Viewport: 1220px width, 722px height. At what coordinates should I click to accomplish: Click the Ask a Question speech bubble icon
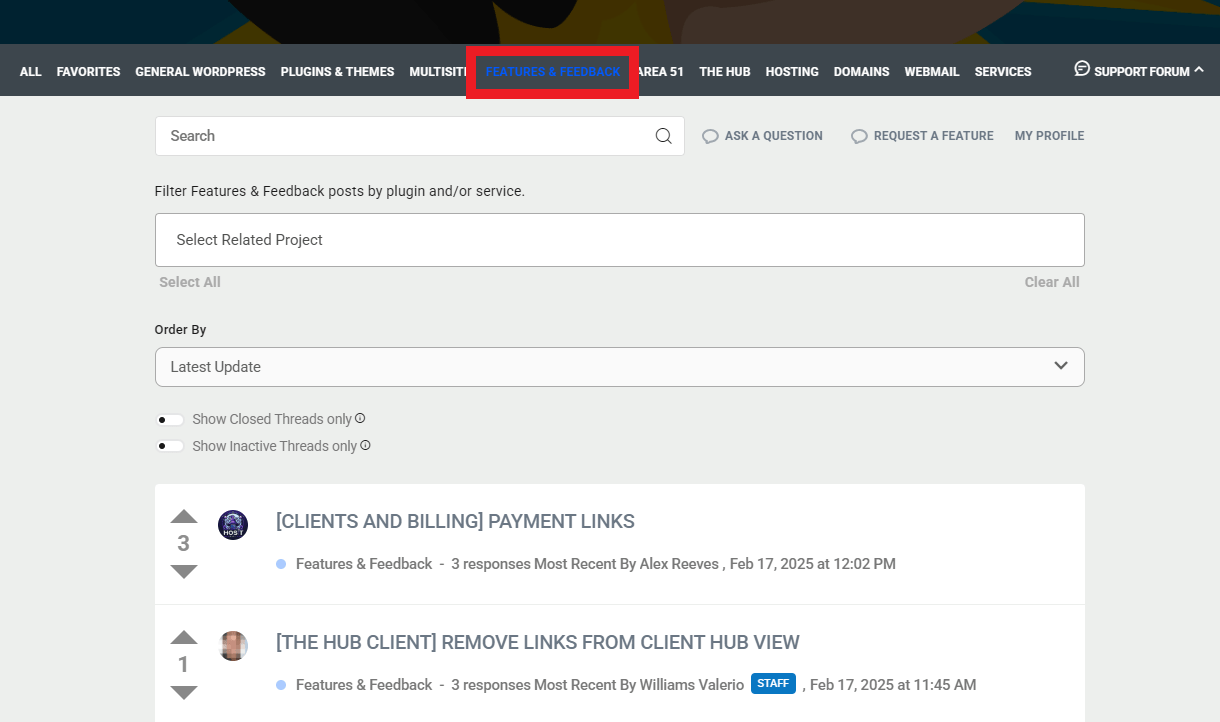(x=710, y=136)
